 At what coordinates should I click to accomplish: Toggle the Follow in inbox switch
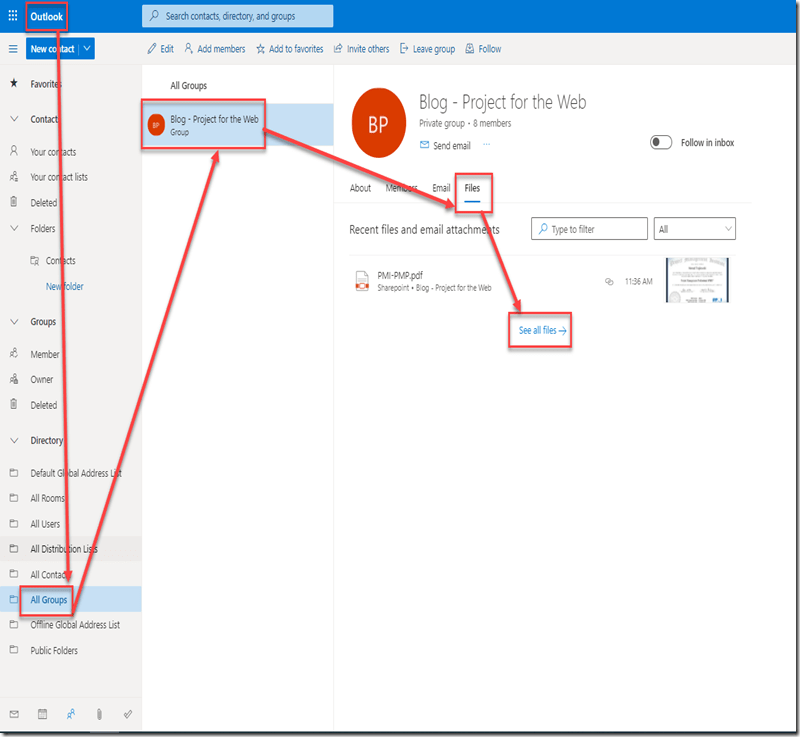click(x=661, y=143)
